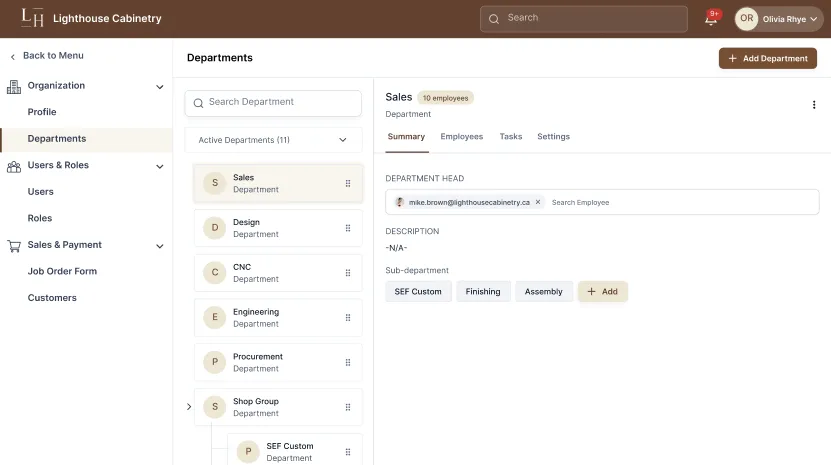Click the Lighthouse Cabinetry logo
Viewport: 831px width, 465px height.
(x=33, y=18)
